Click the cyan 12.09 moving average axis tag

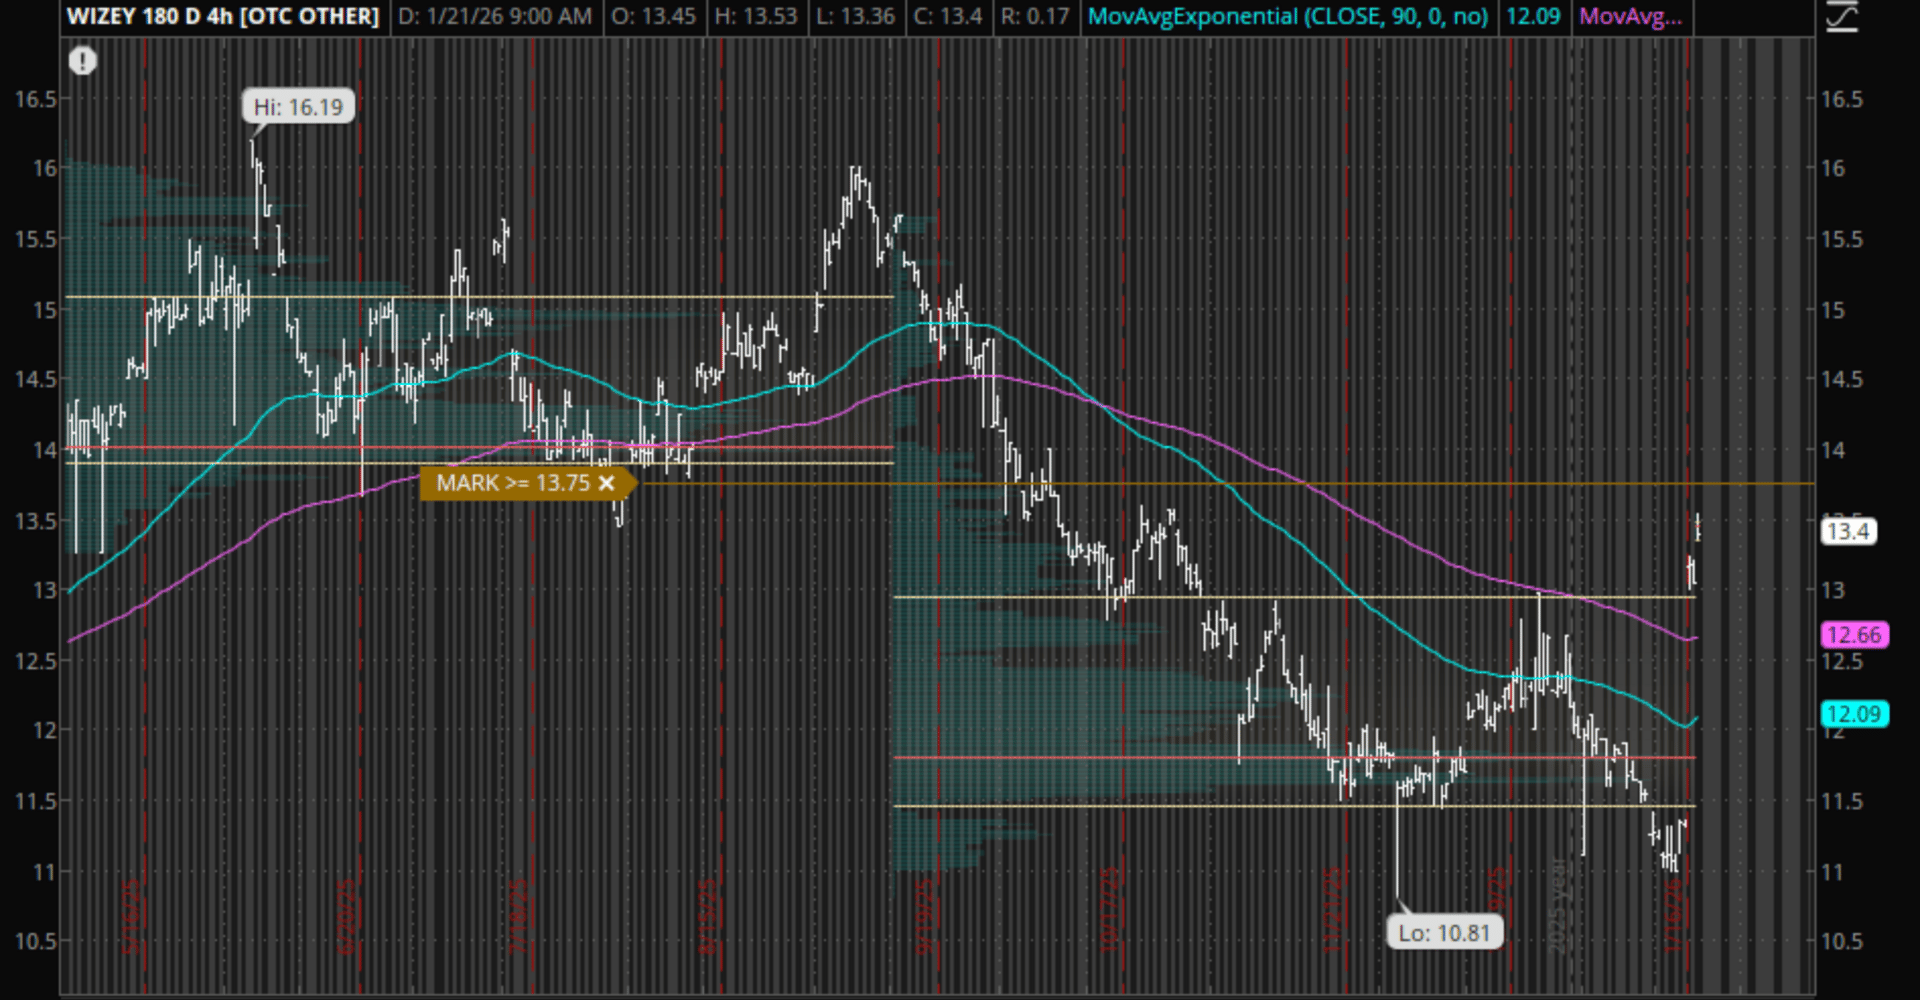coord(1854,714)
